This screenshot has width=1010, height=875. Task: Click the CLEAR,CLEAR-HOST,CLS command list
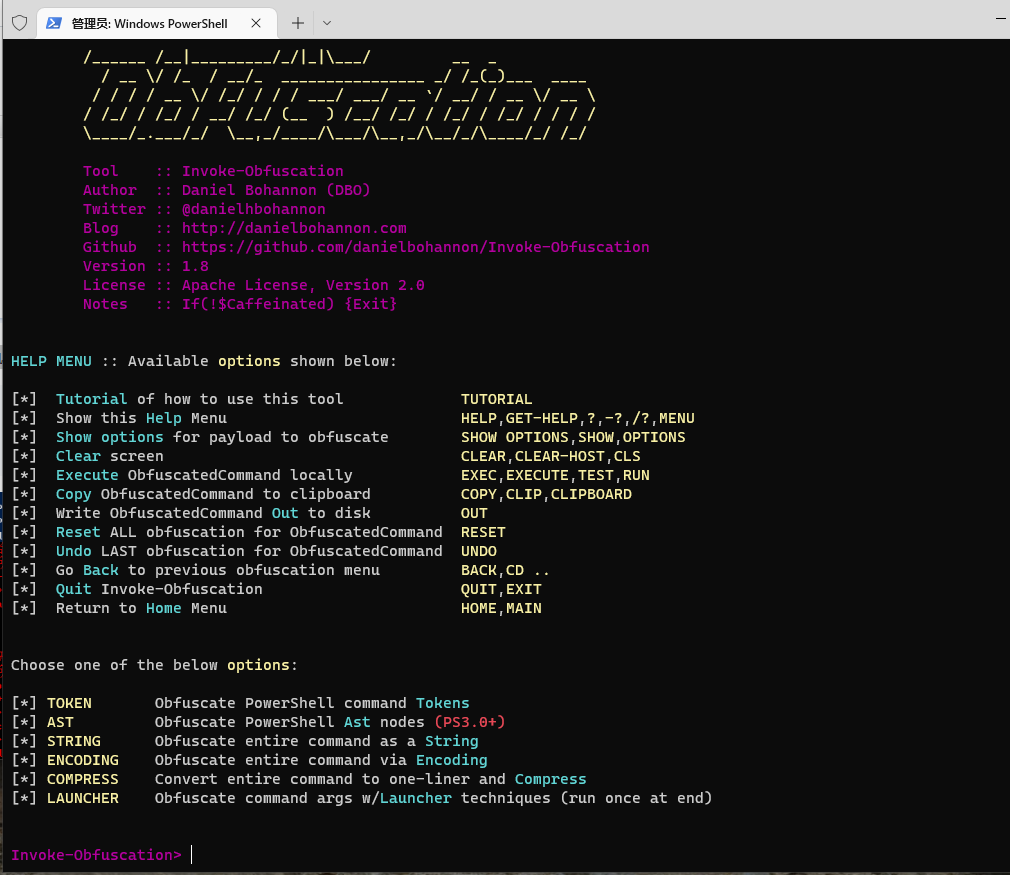(x=551, y=456)
